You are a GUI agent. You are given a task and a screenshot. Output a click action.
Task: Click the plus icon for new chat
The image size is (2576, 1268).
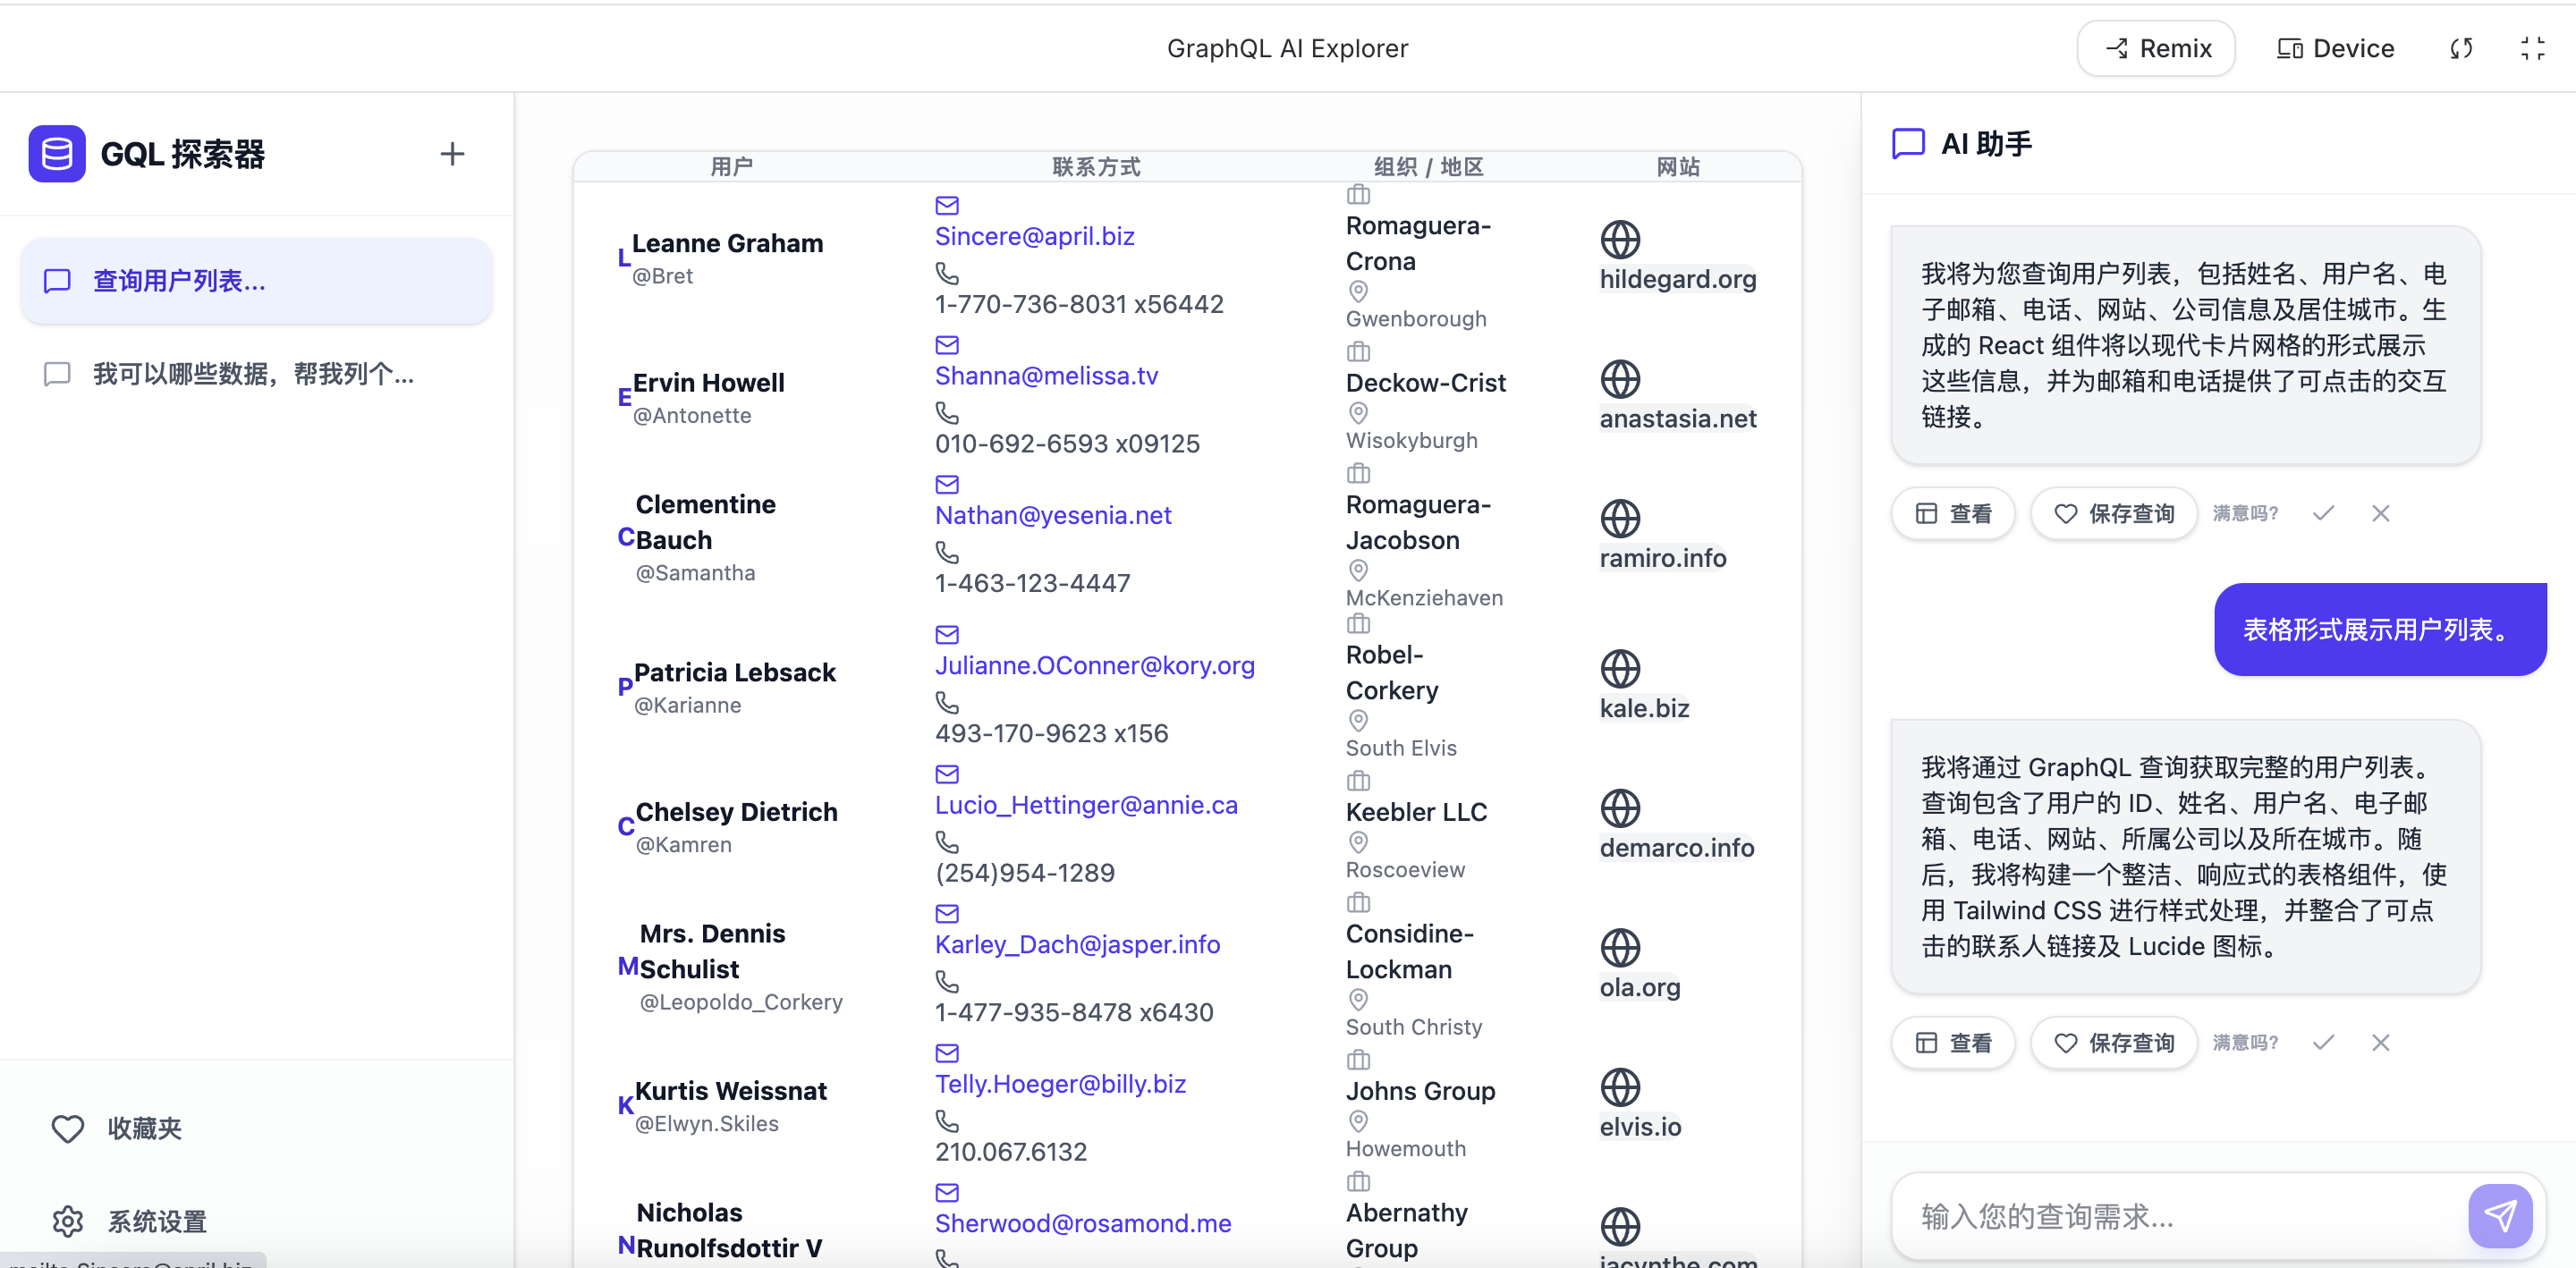(452, 154)
